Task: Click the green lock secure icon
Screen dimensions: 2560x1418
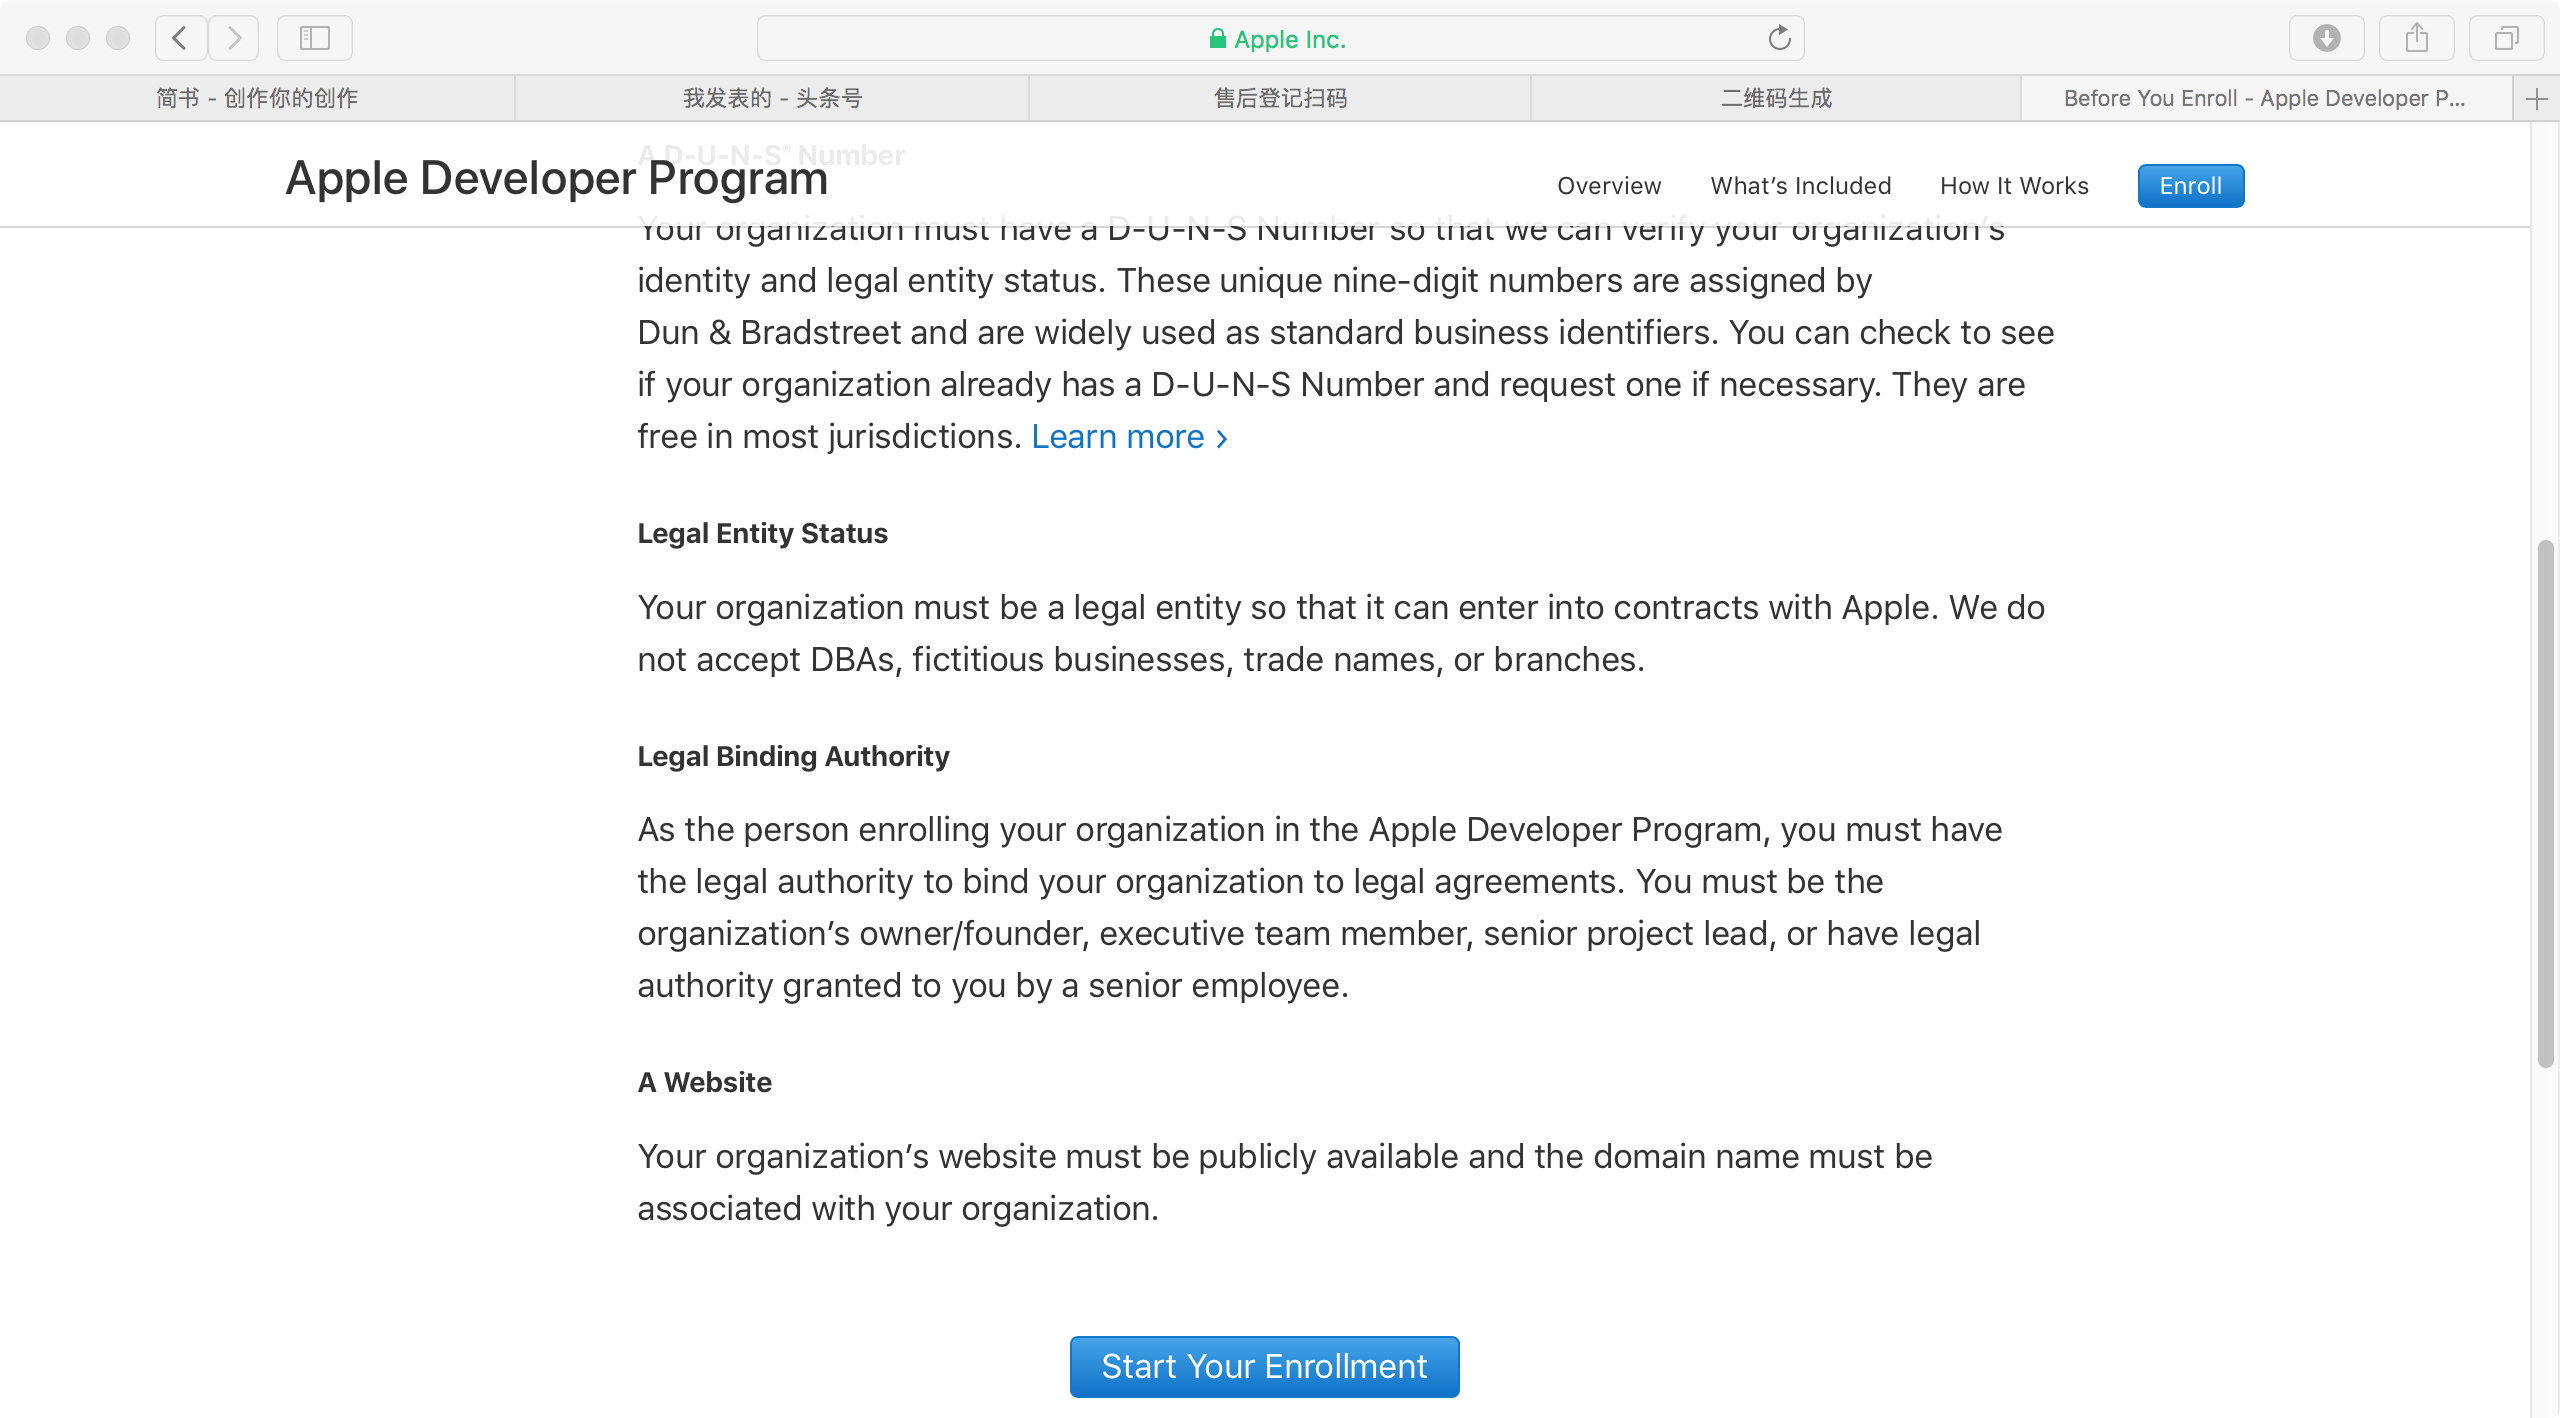Action: [x=1217, y=39]
